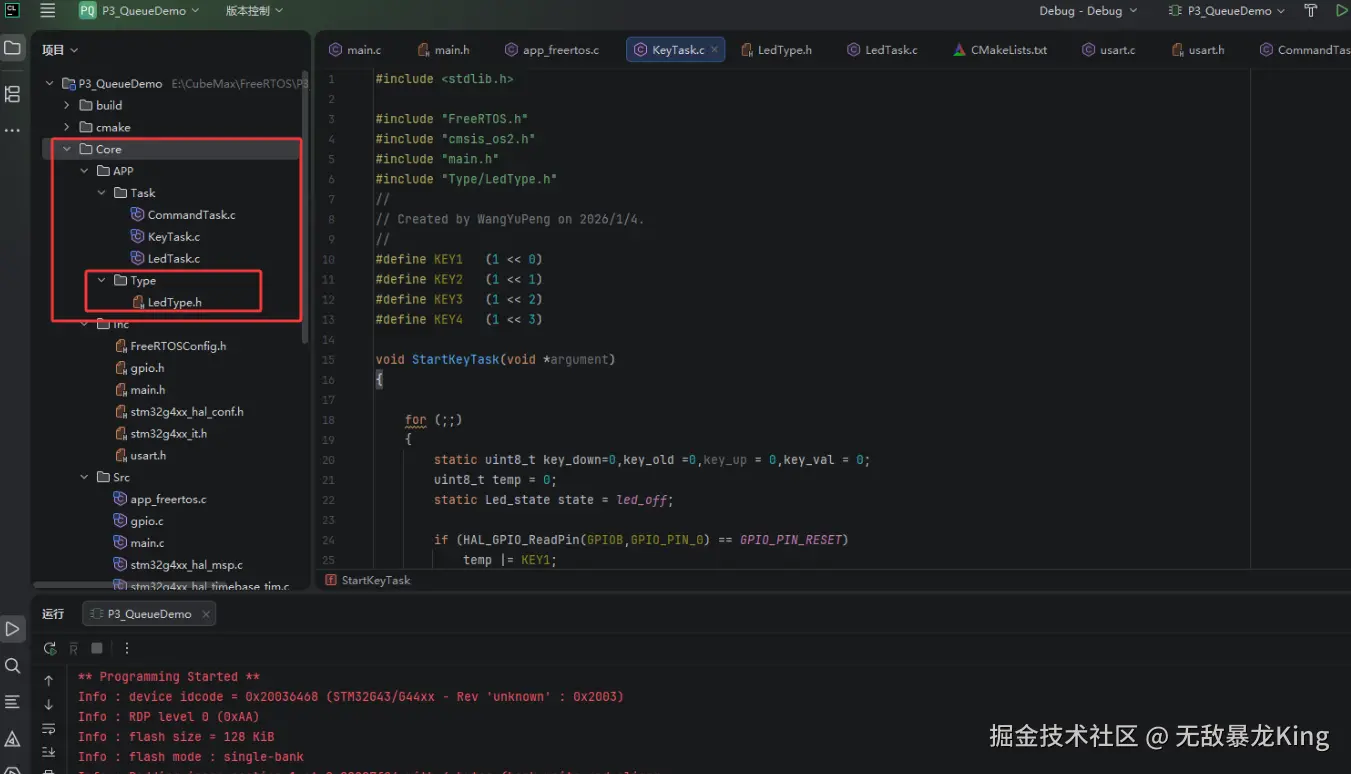Screen dimensions: 1351x774
Task: Click the Build hammer icon
Action: tap(1311, 11)
